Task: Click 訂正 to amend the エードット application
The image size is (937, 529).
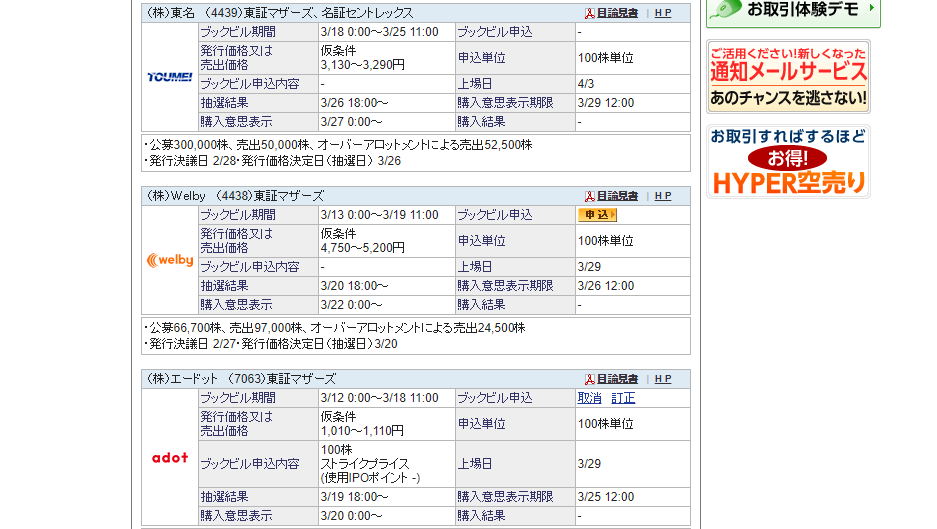Action: point(623,398)
